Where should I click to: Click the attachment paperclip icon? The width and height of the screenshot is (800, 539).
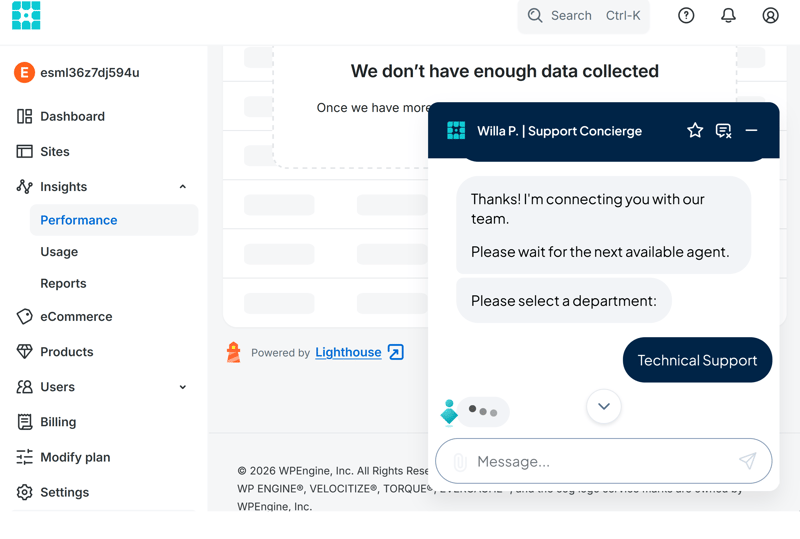point(460,462)
